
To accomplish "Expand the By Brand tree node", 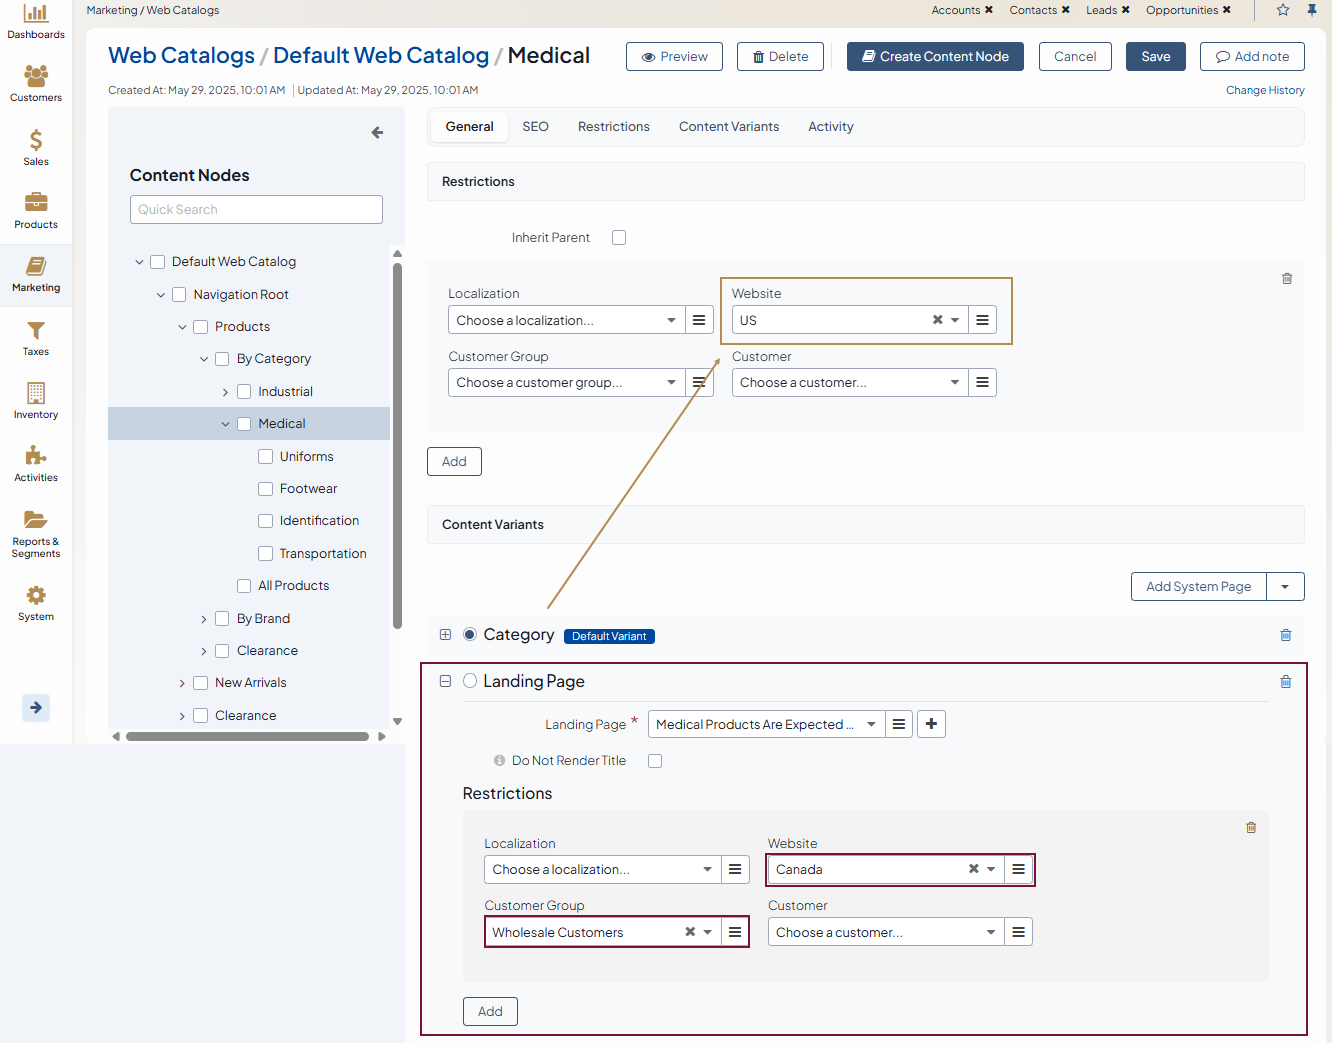I will (204, 619).
